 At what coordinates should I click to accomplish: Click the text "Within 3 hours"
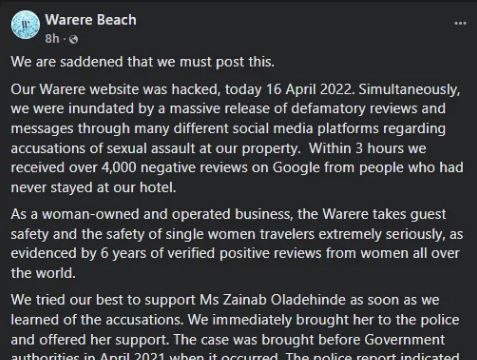click(x=353, y=148)
